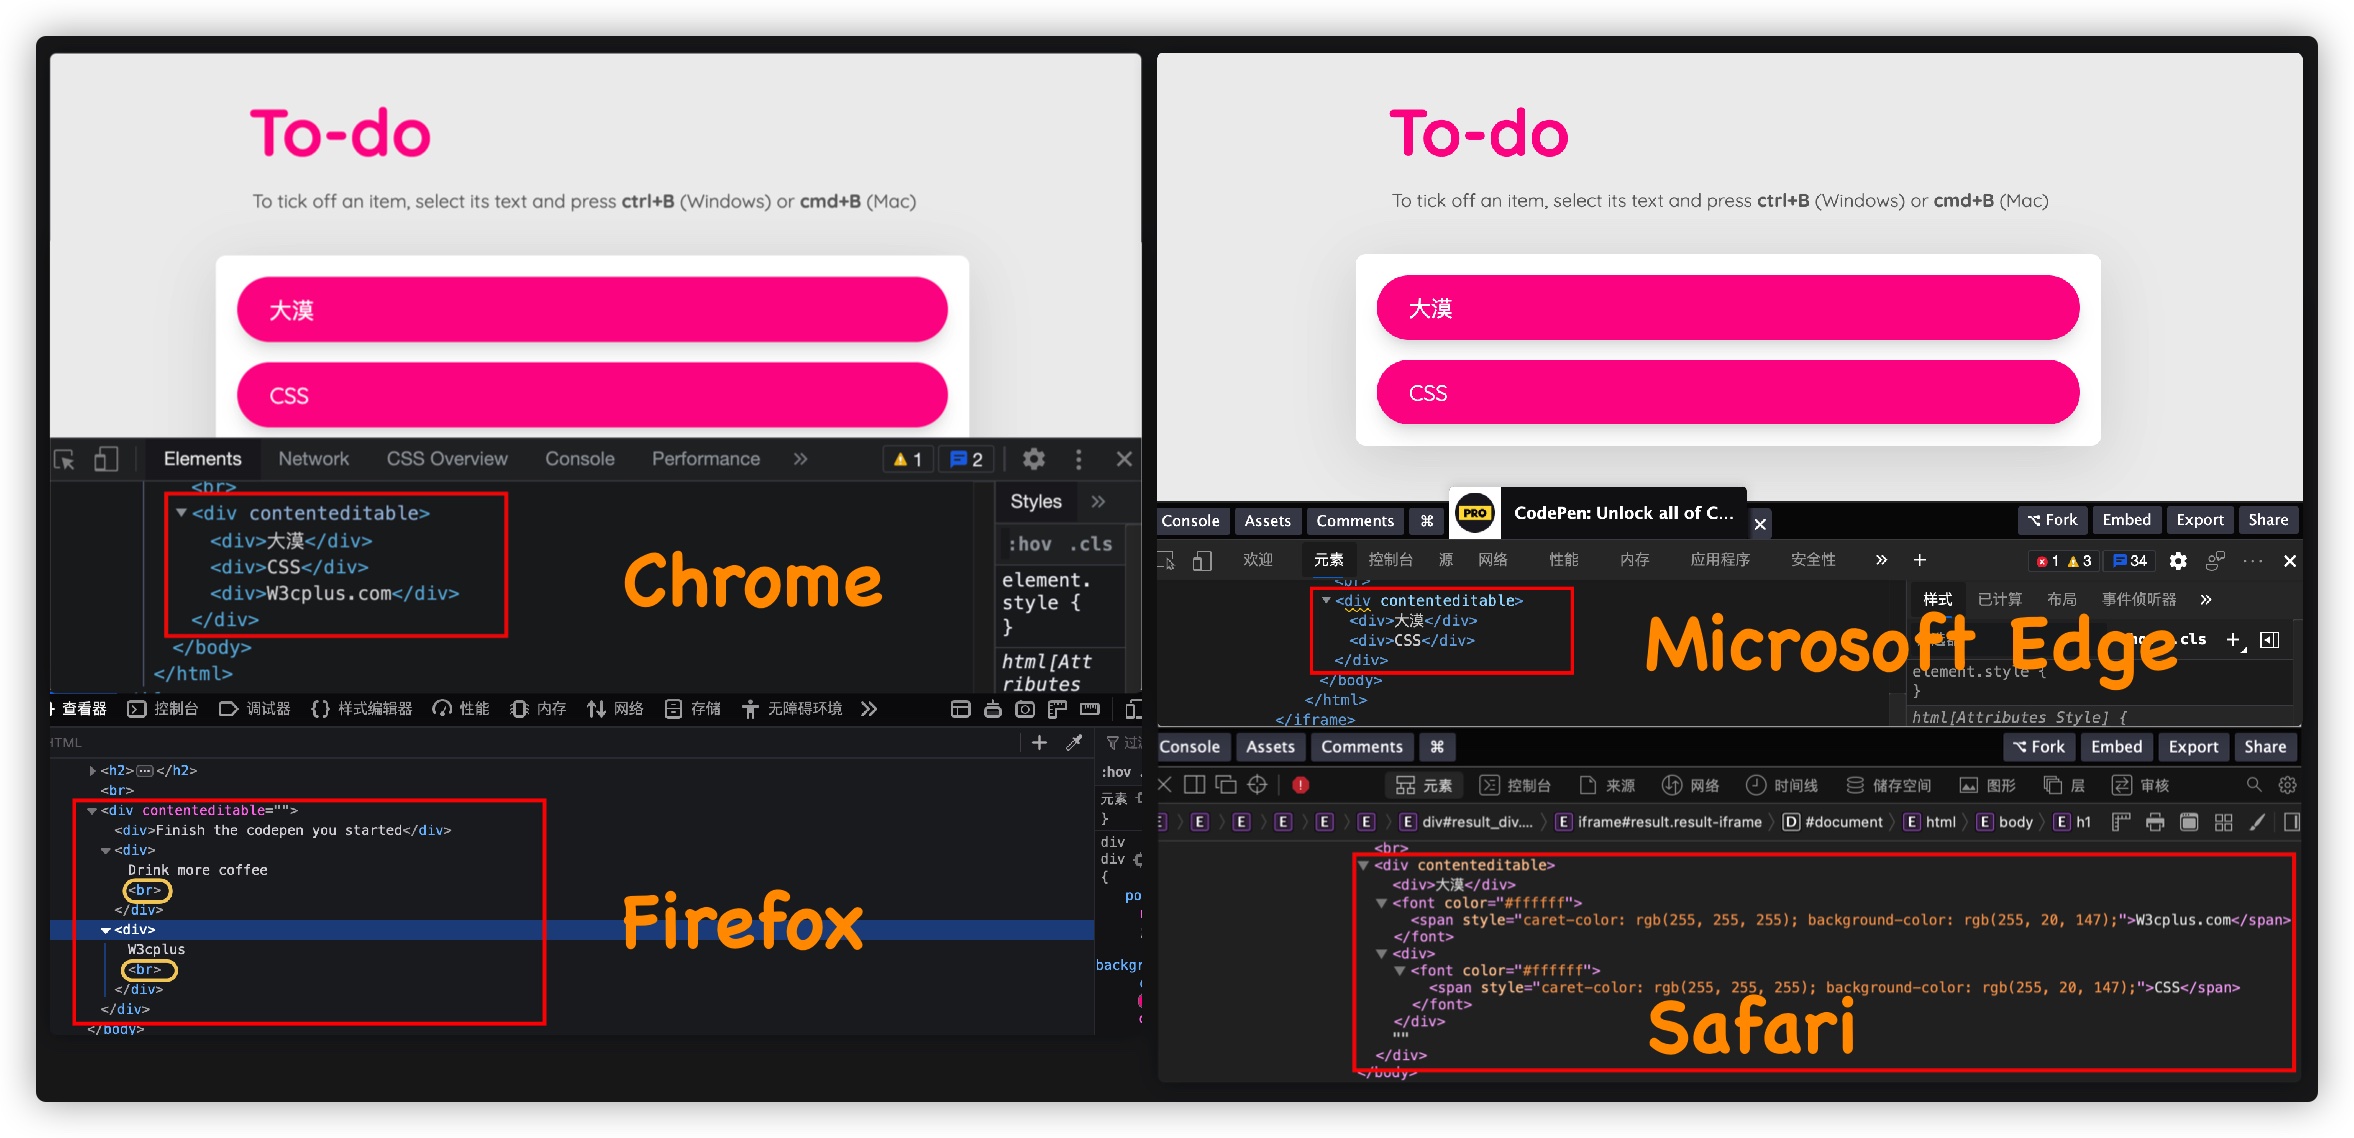
Task: Open Comments button above Safari inspector
Action: (1361, 747)
